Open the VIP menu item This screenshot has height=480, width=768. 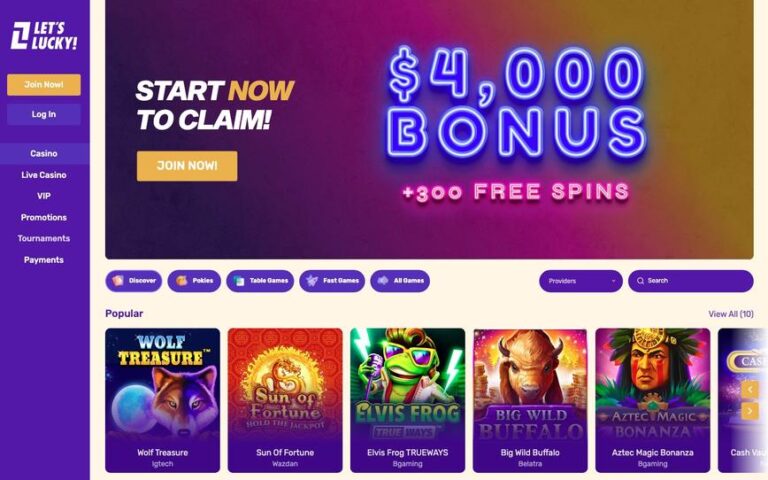click(x=44, y=196)
